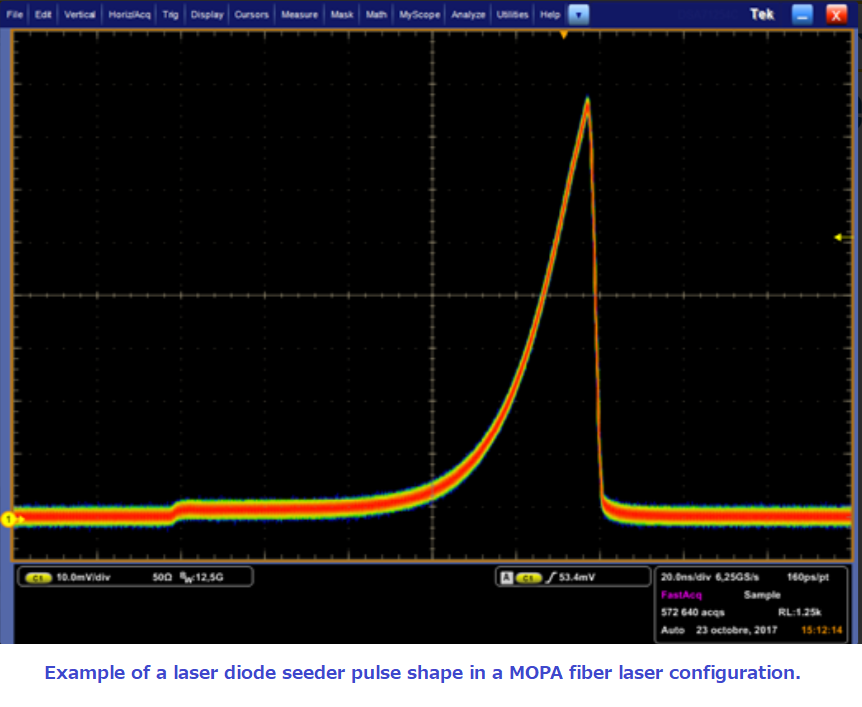
Task: Click the trigger 'A' indicator badge
Action: click(506, 577)
